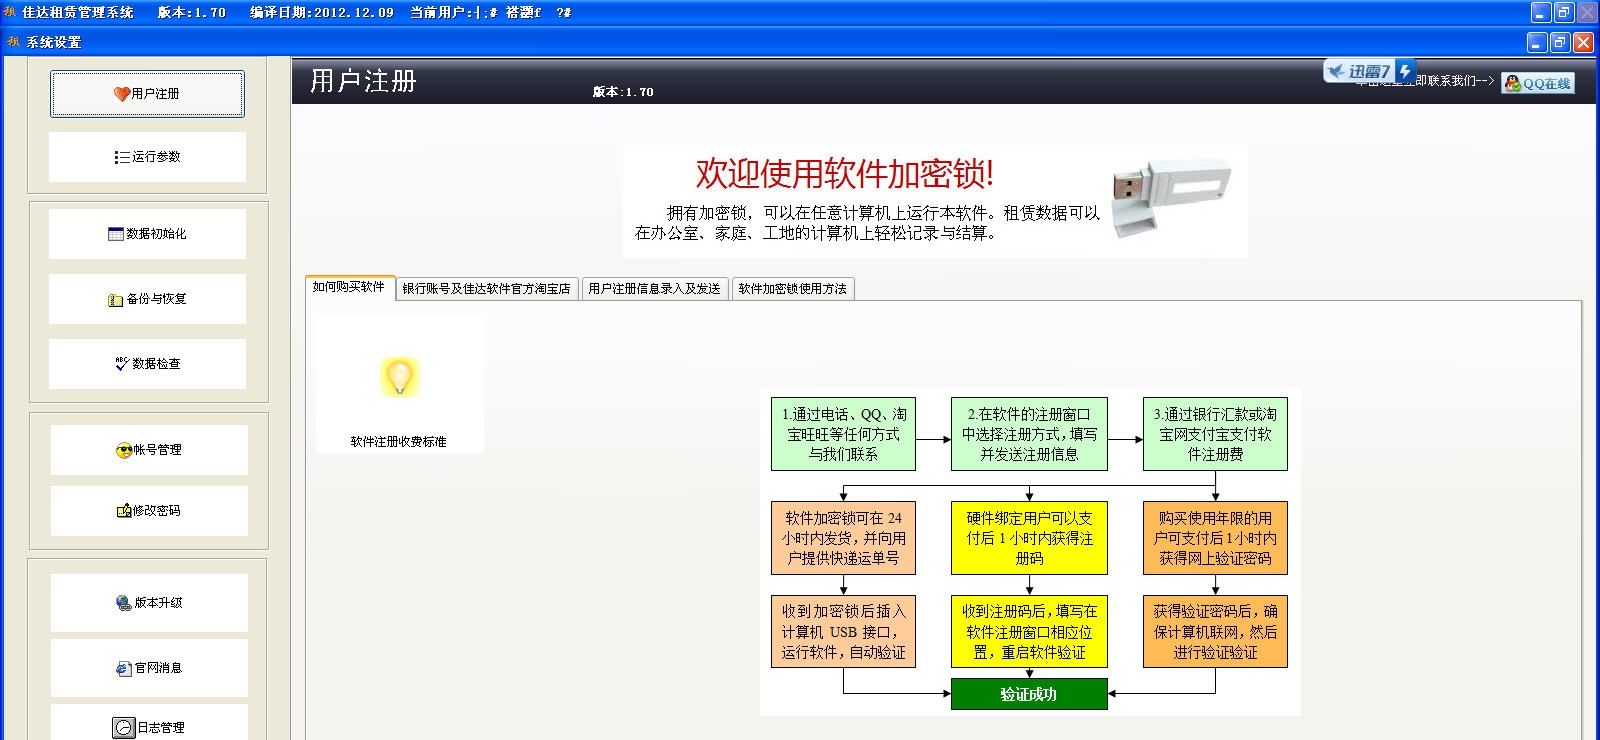
Task: Click the app icon in the title bar
Action: (x=10, y=12)
